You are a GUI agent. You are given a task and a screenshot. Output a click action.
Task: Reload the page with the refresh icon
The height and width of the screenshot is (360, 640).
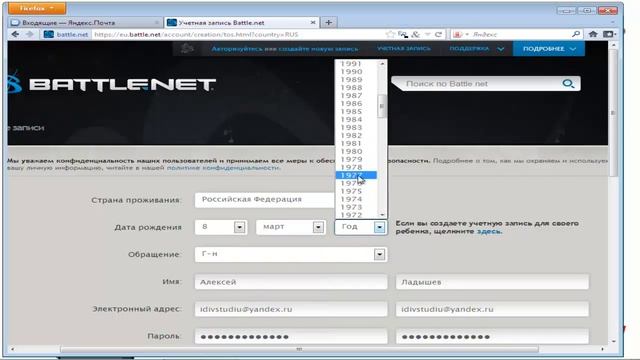(x=438, y=34)
